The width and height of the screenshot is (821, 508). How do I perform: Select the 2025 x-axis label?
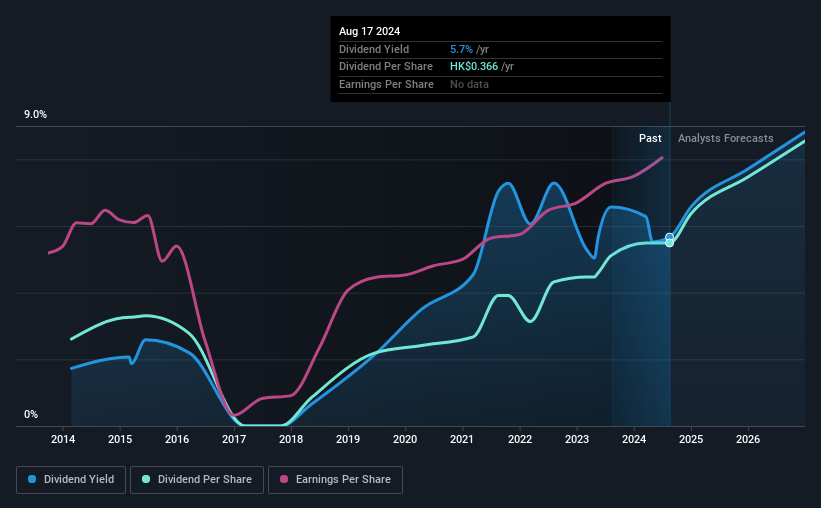(691, 439)
